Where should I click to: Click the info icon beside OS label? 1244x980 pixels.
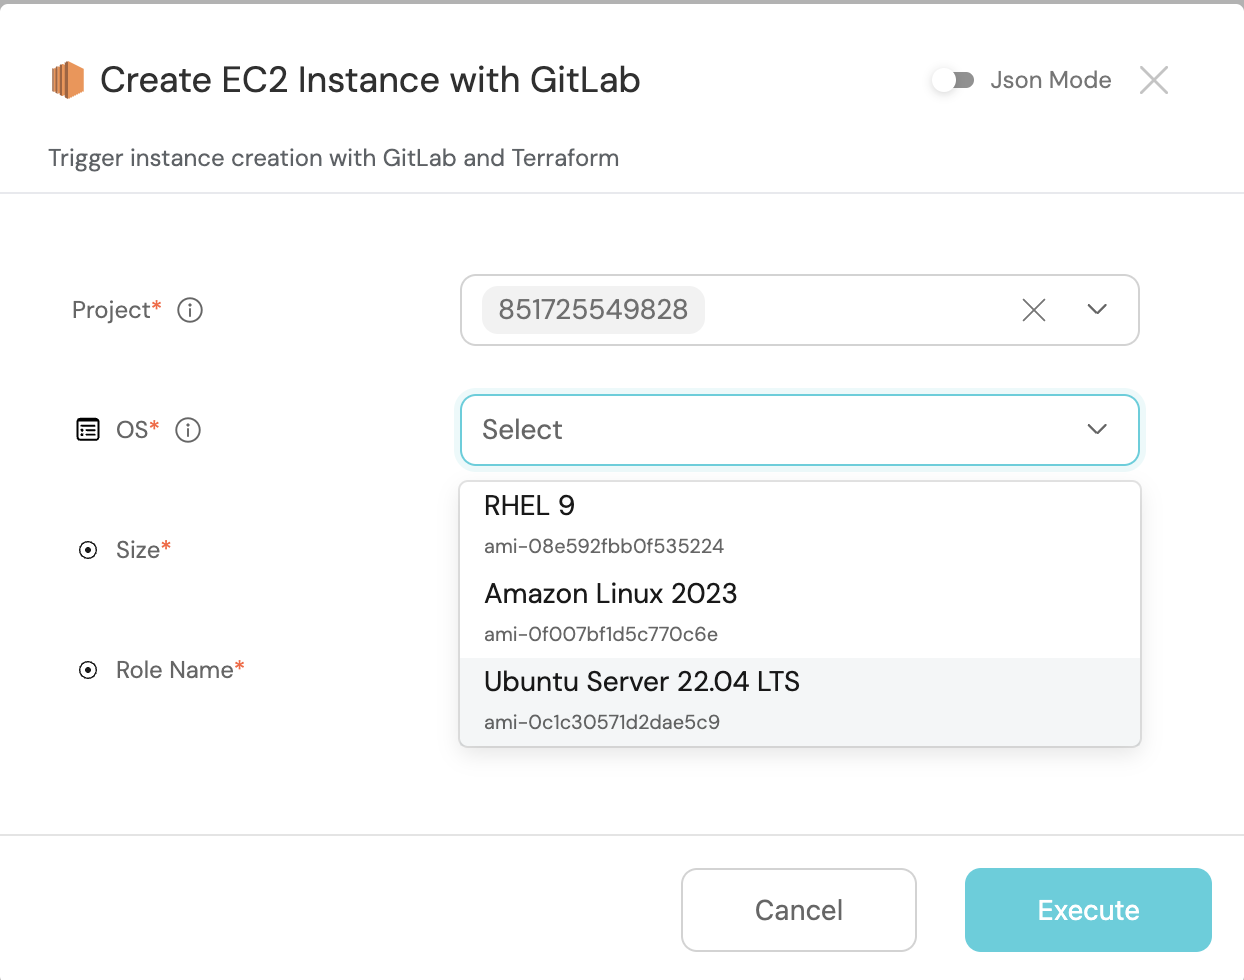[188, 430]
